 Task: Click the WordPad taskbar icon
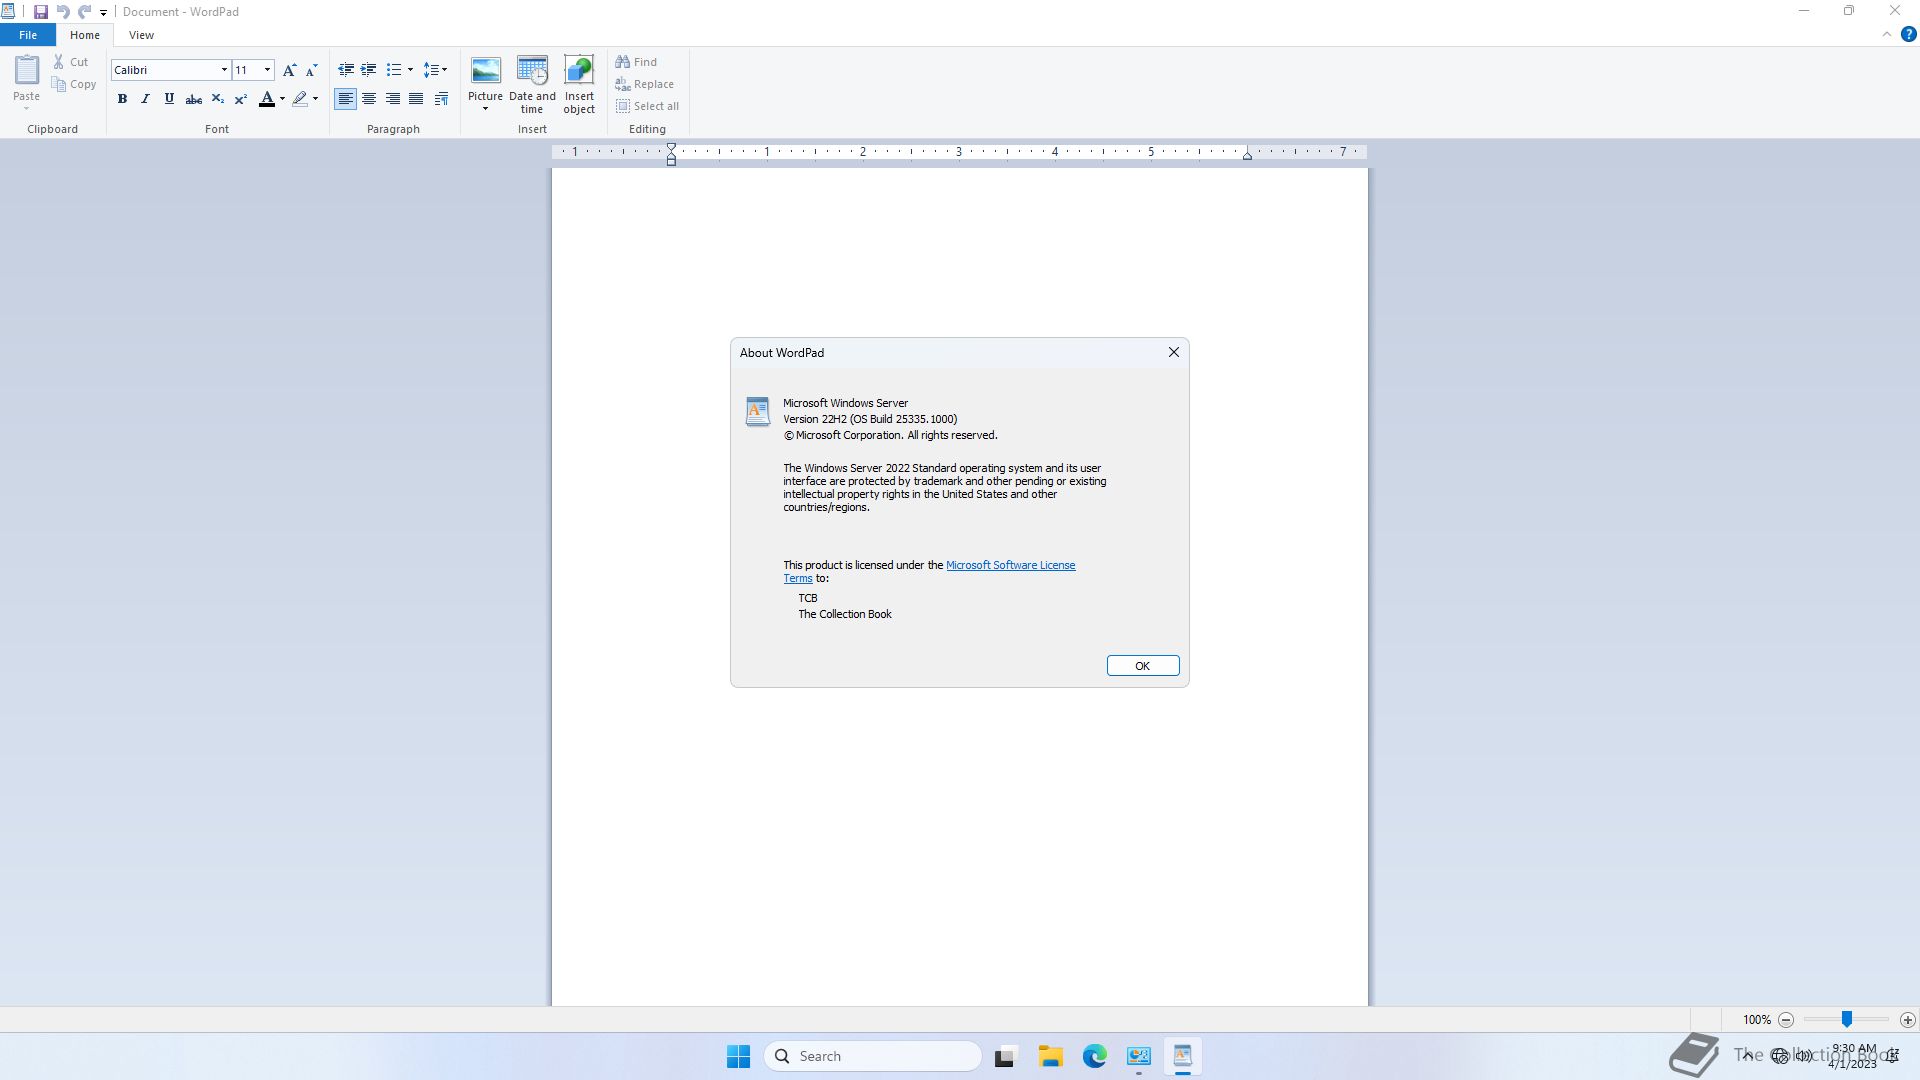[1183, 1057]
